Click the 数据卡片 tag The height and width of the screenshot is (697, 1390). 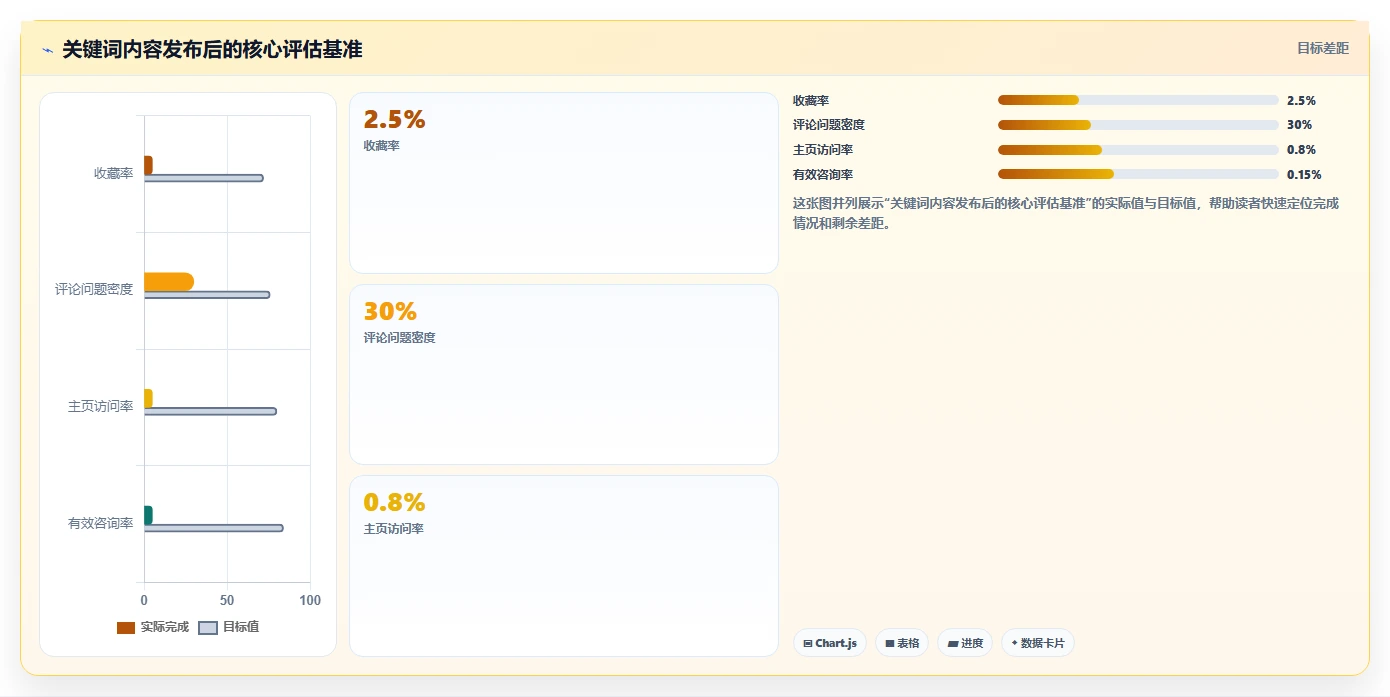coord(1038,643)
